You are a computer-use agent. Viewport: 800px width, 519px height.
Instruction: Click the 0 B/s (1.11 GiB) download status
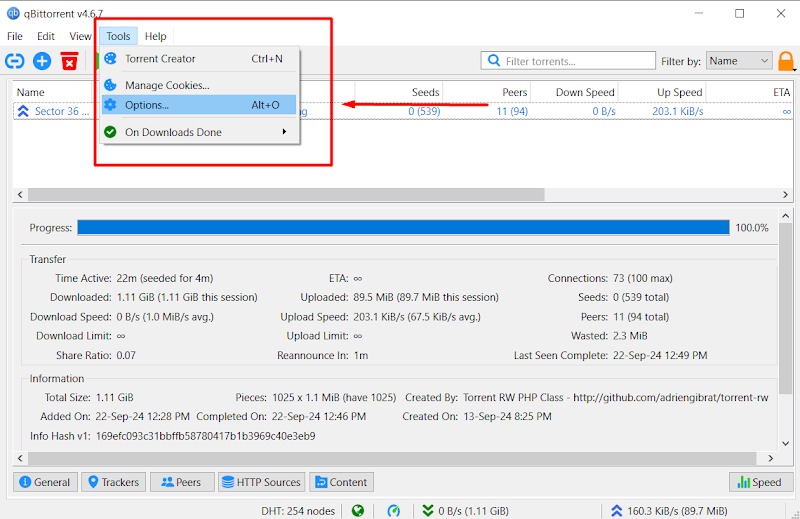click(x=473, y=511)
